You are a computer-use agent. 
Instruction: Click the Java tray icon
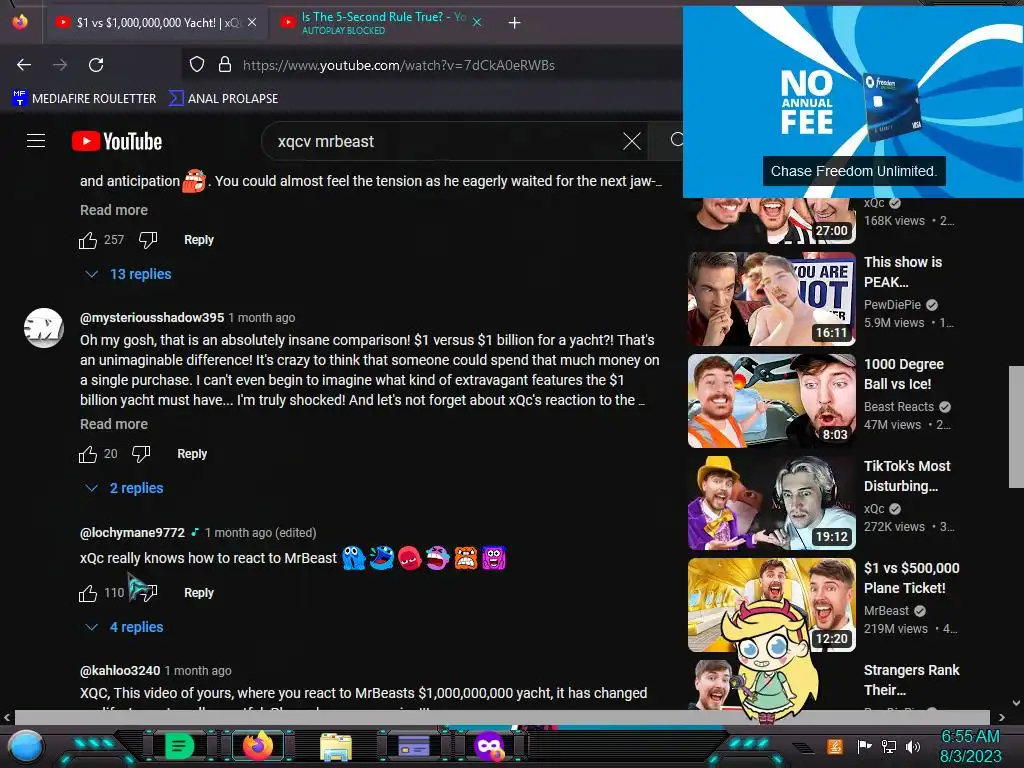pyautogui.click(x=835, y=746)
